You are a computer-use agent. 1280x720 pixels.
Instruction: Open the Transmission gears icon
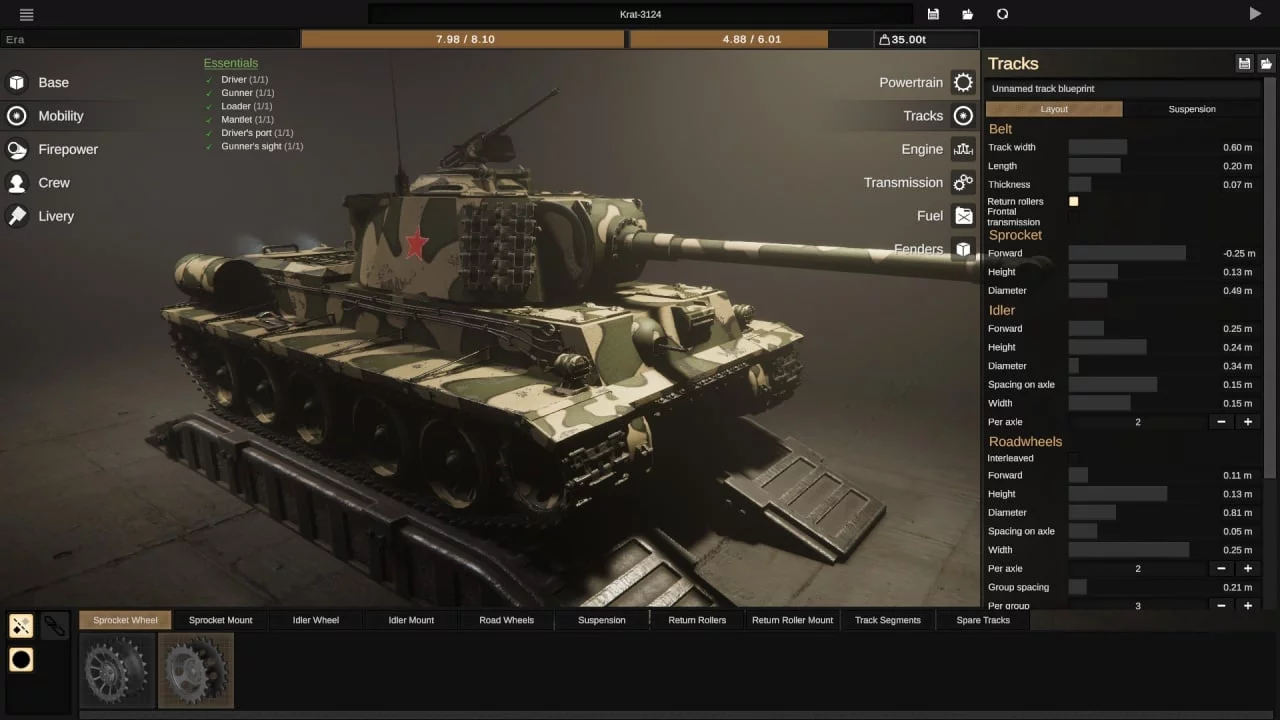[962, 183]
